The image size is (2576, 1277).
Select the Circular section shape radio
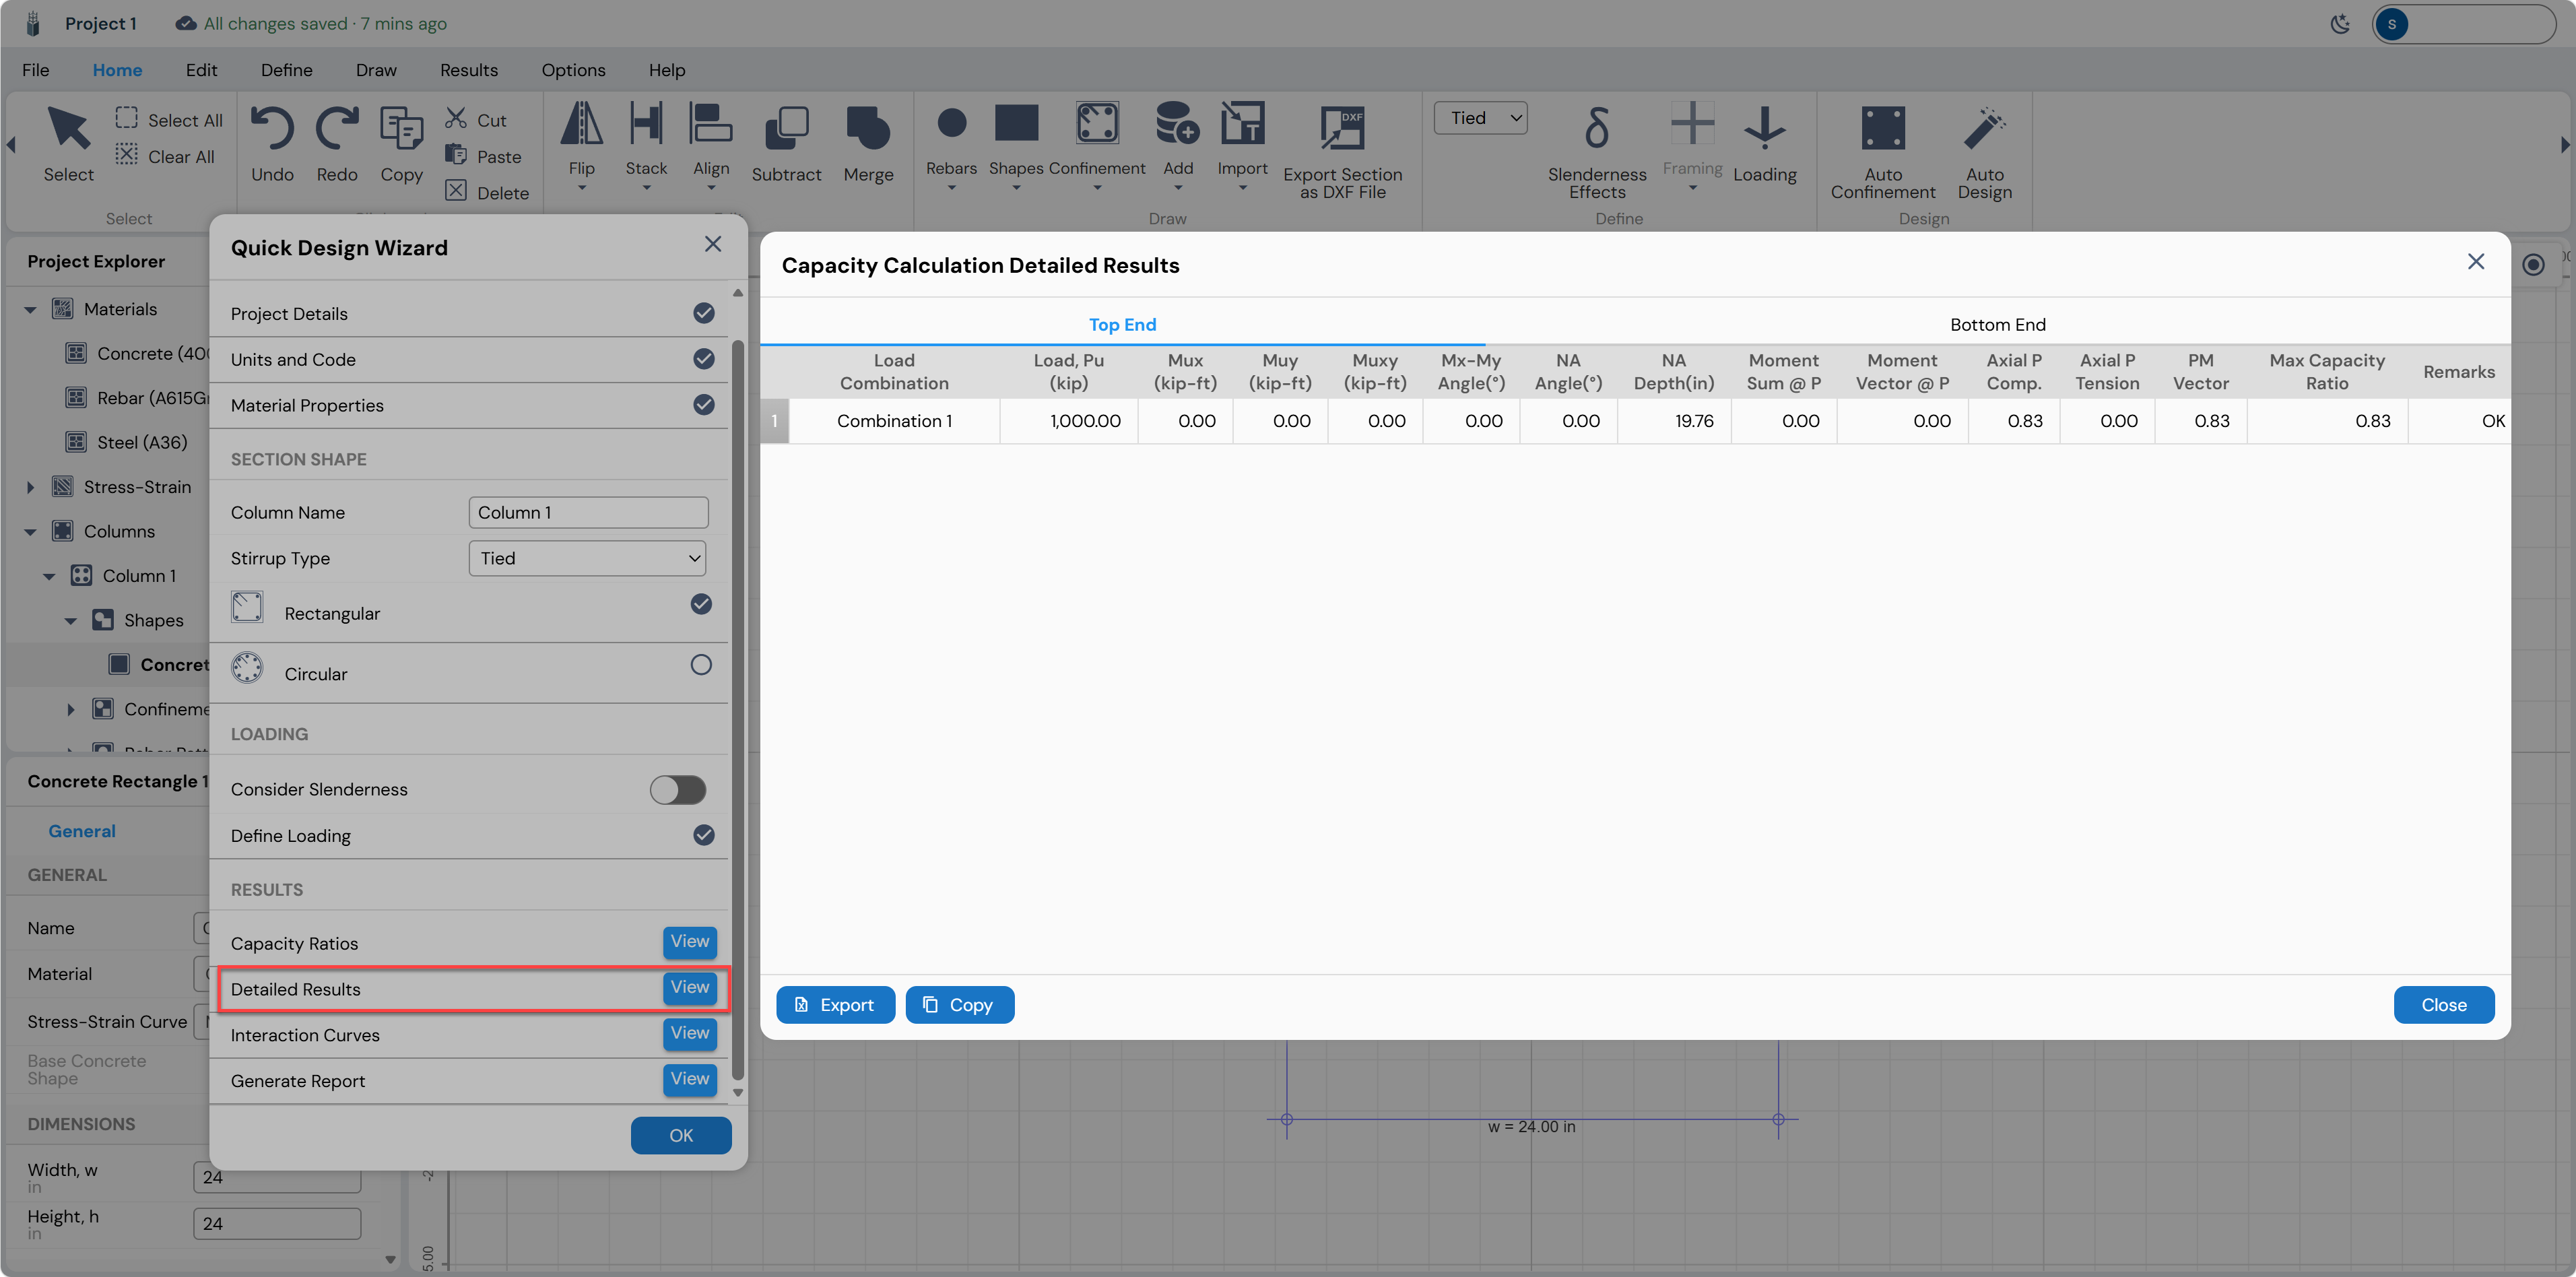pos(701,665)
